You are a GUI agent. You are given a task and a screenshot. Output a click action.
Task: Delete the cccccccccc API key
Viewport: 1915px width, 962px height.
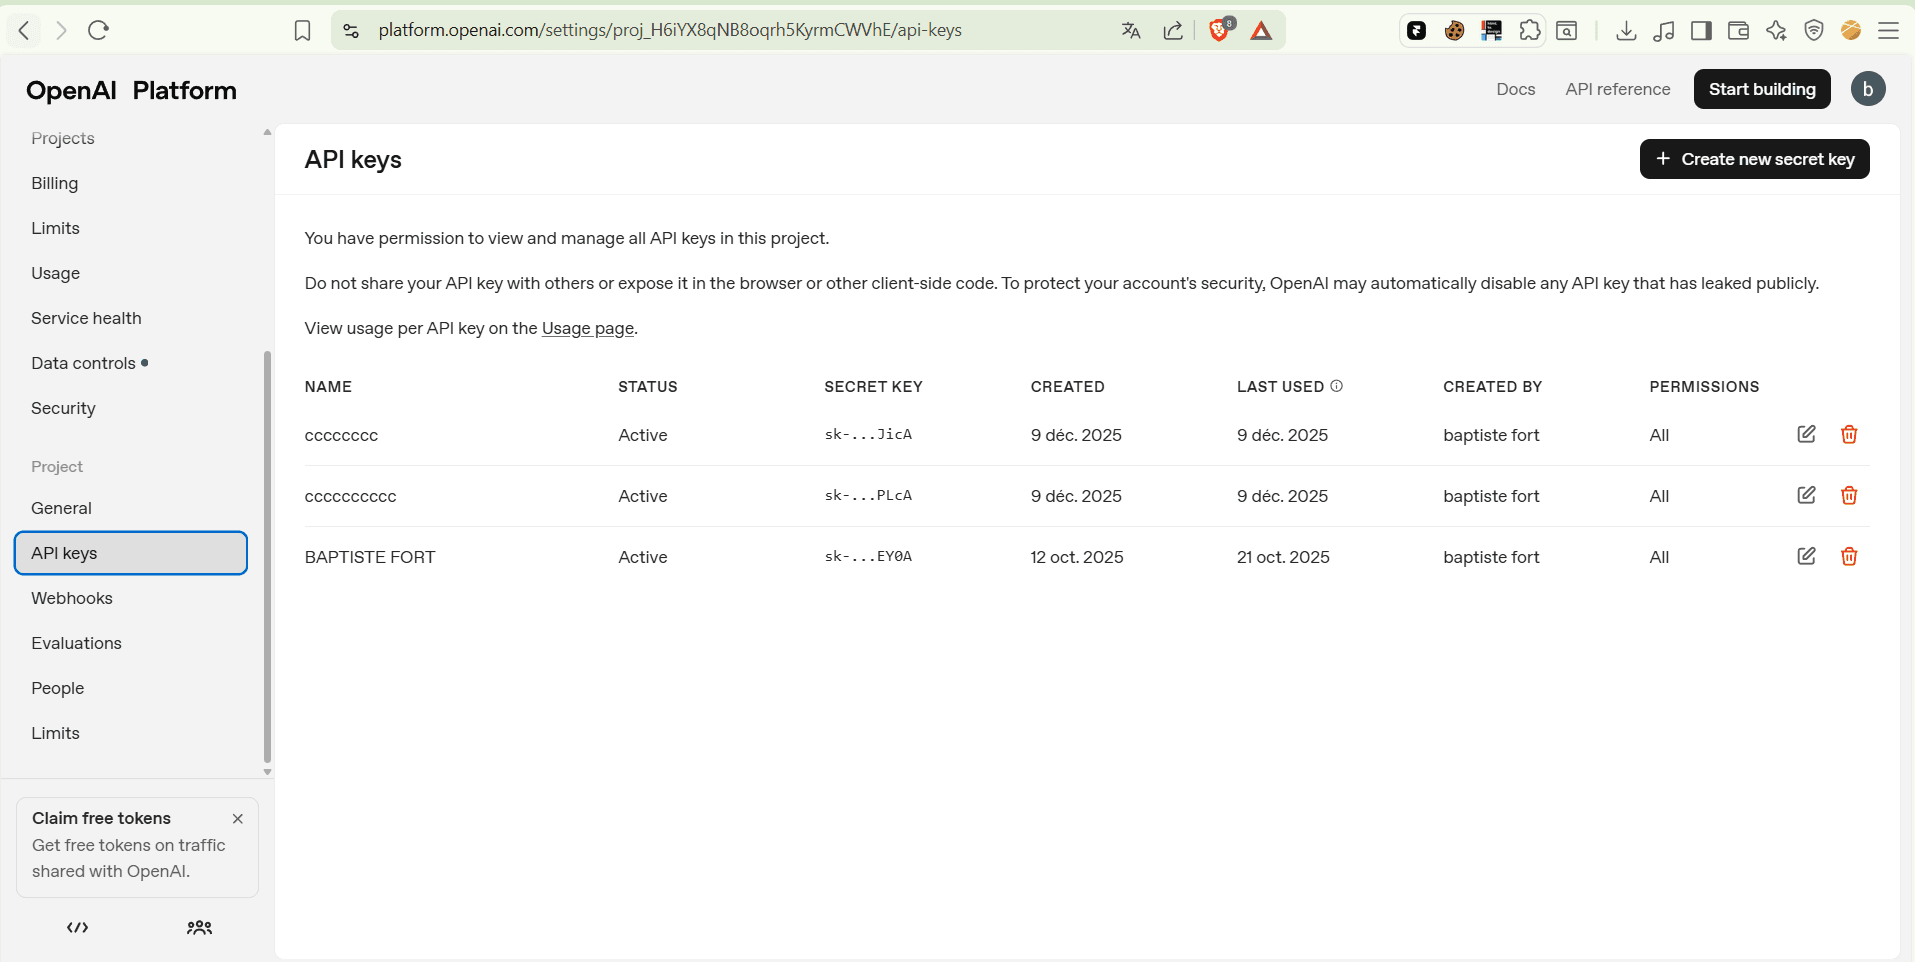1849,495
